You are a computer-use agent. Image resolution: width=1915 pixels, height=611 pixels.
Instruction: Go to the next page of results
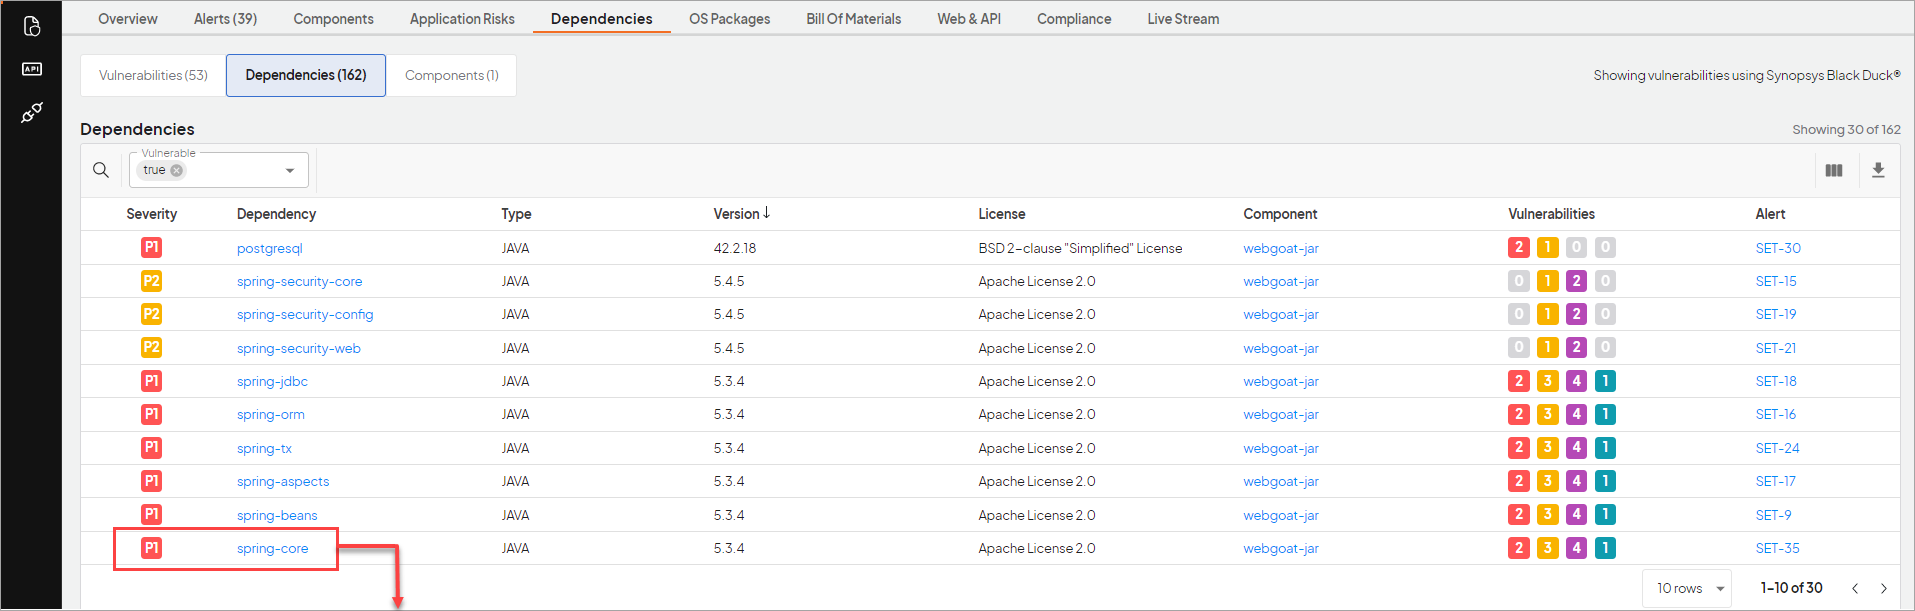(x=1883, y=588)
